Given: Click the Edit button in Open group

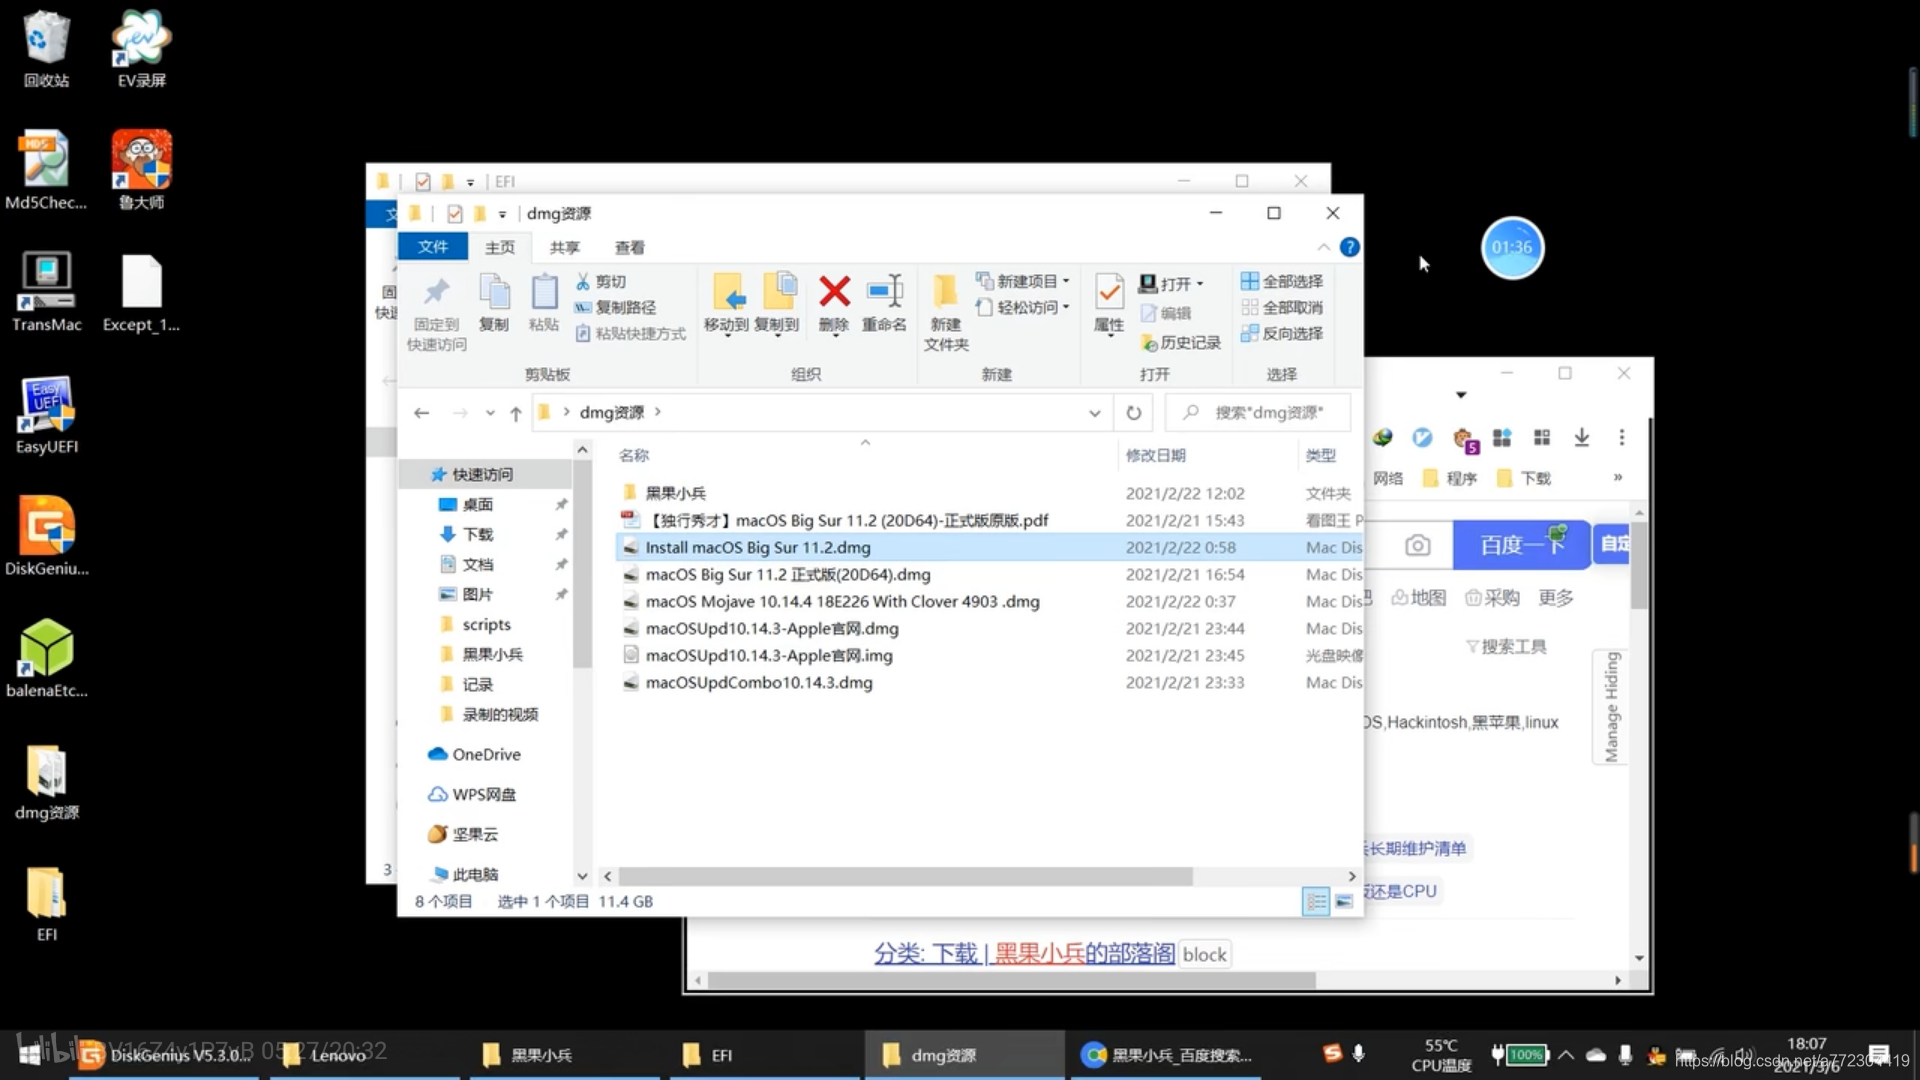Looking at the screenshot, I should tap(1166, 314).
